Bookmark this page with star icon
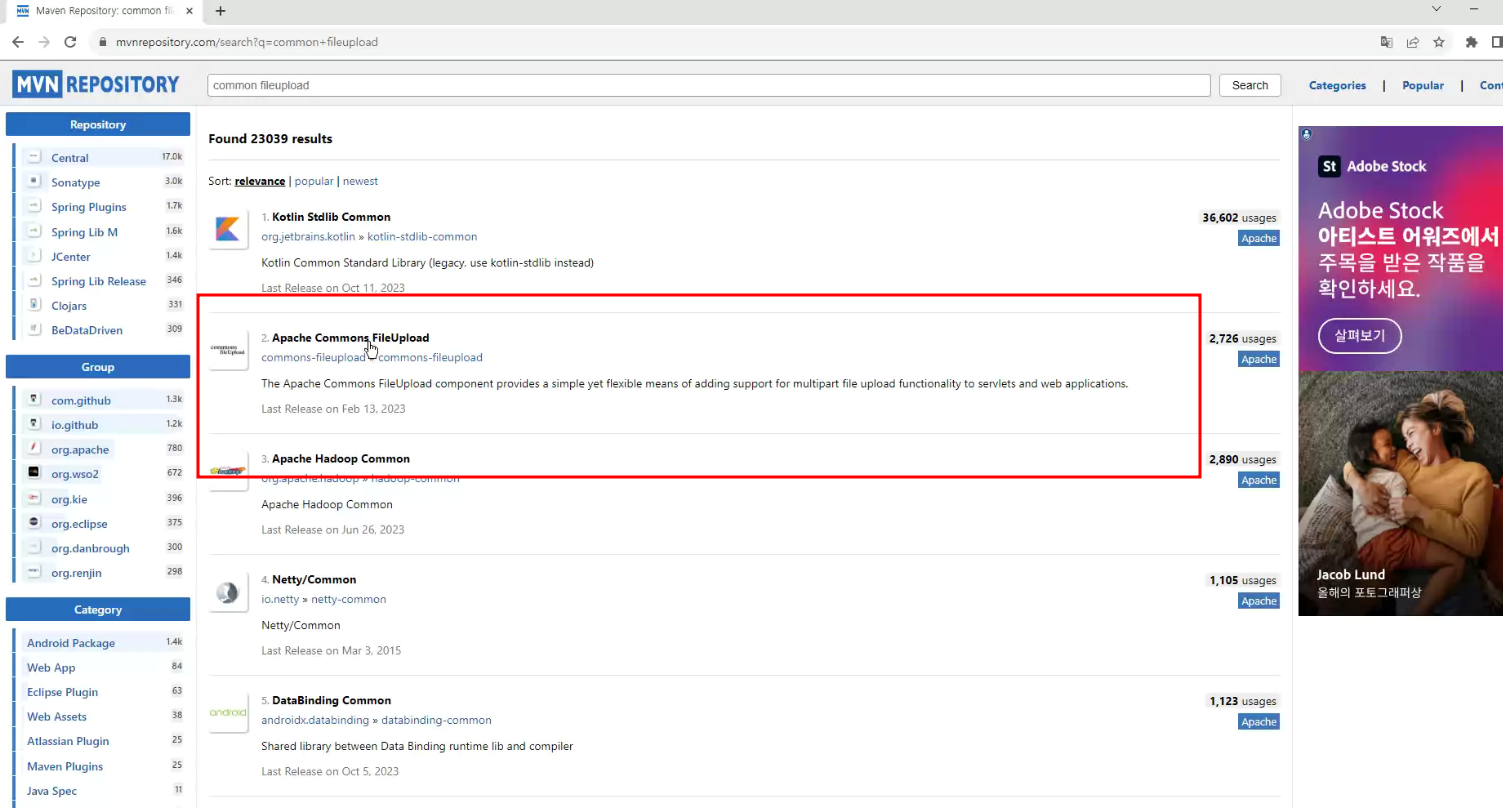The width and height of the screenshot is (1503, 808). [x=1439, y=42]
